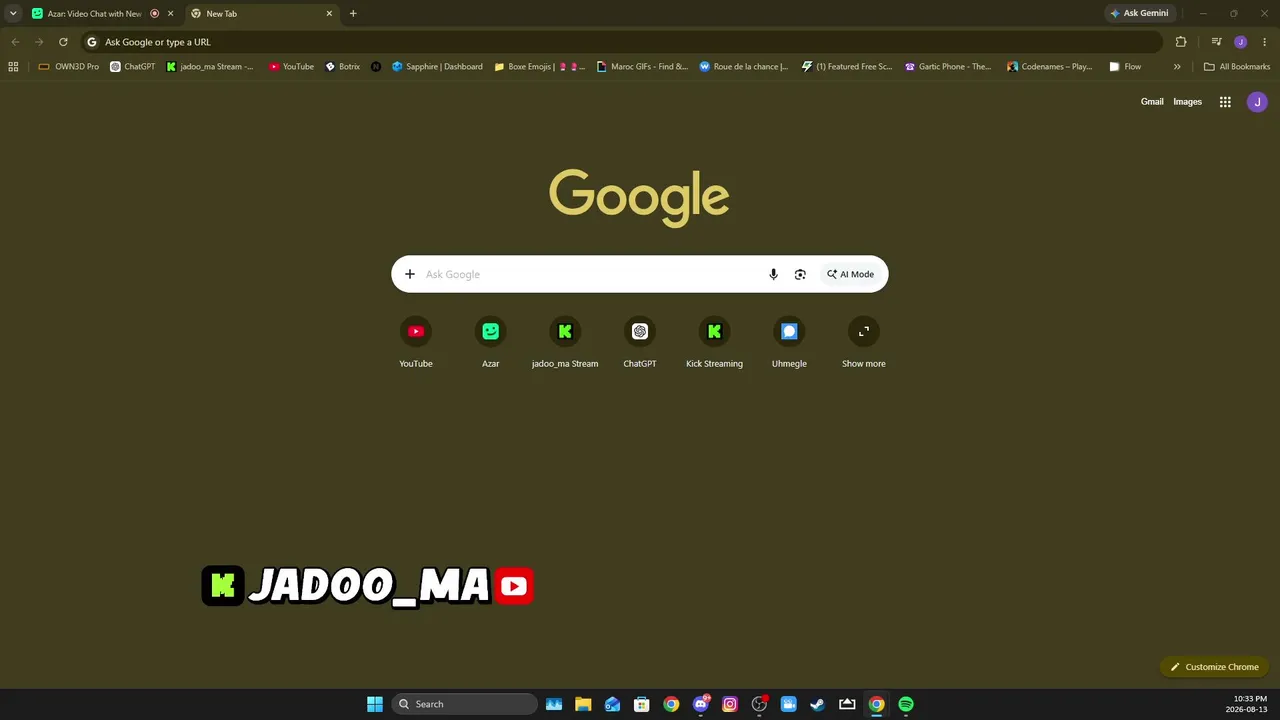1280x720 pixels.
Task: Close the New Tab tab
Action: (x=329, y=14)
